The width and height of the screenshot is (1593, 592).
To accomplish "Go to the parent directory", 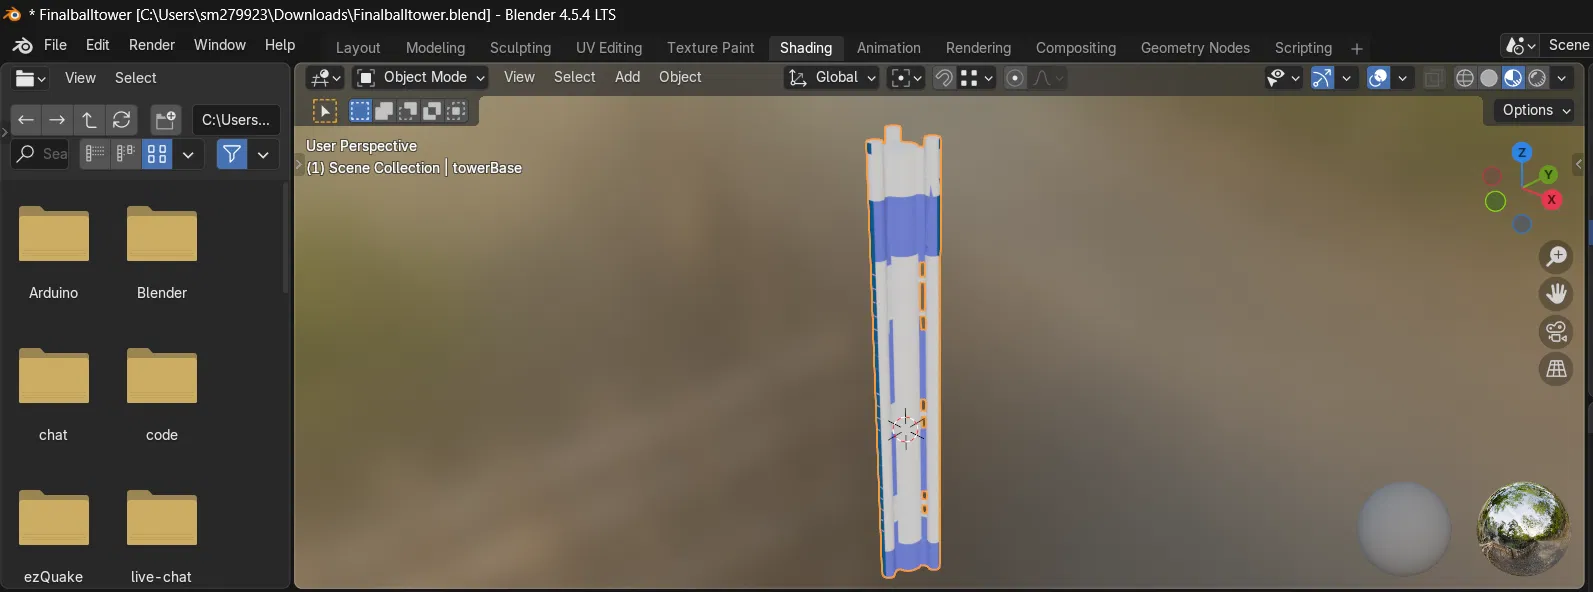I will [89, 120].
